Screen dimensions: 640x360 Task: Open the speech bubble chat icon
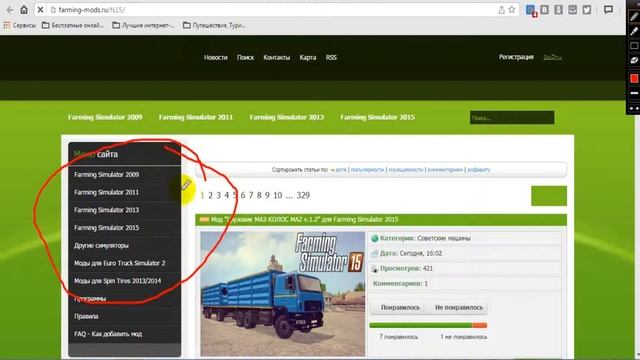point(608,9)
